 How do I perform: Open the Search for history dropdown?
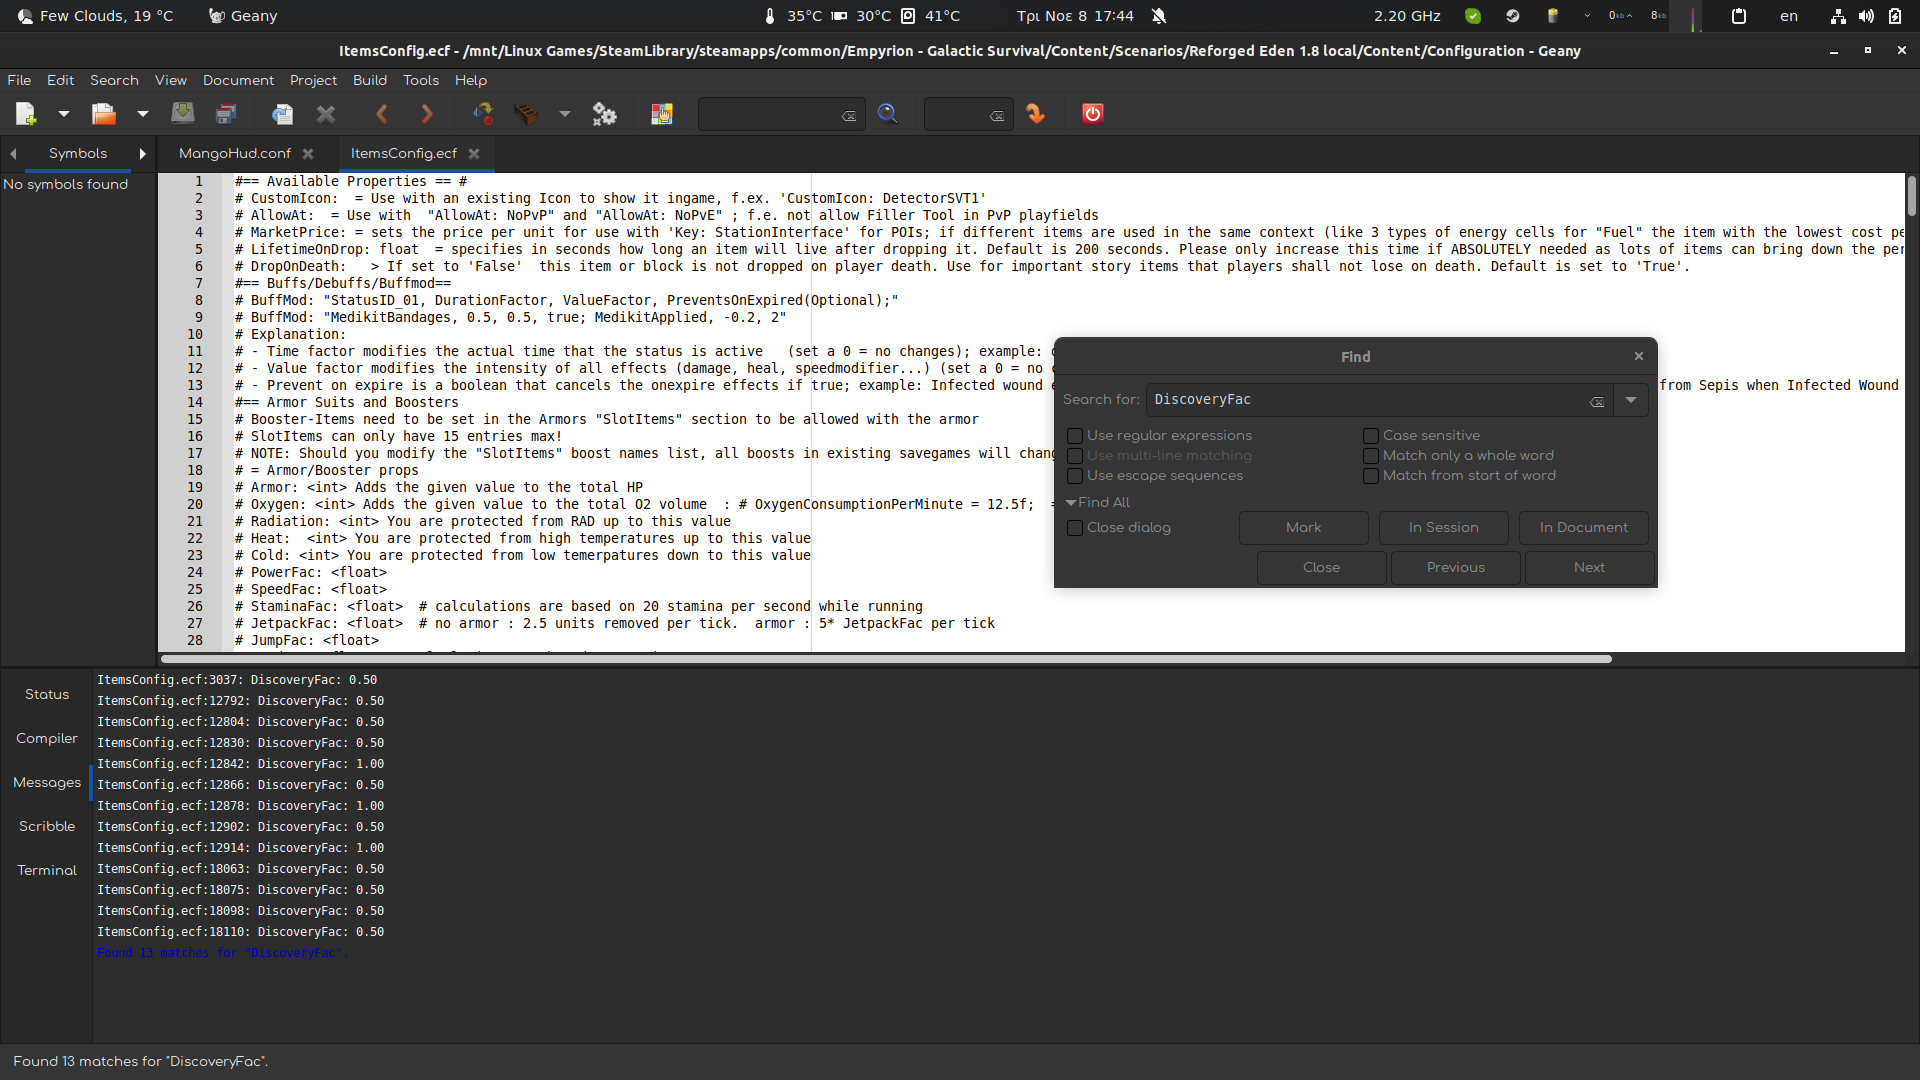(x=1631, y=400)
